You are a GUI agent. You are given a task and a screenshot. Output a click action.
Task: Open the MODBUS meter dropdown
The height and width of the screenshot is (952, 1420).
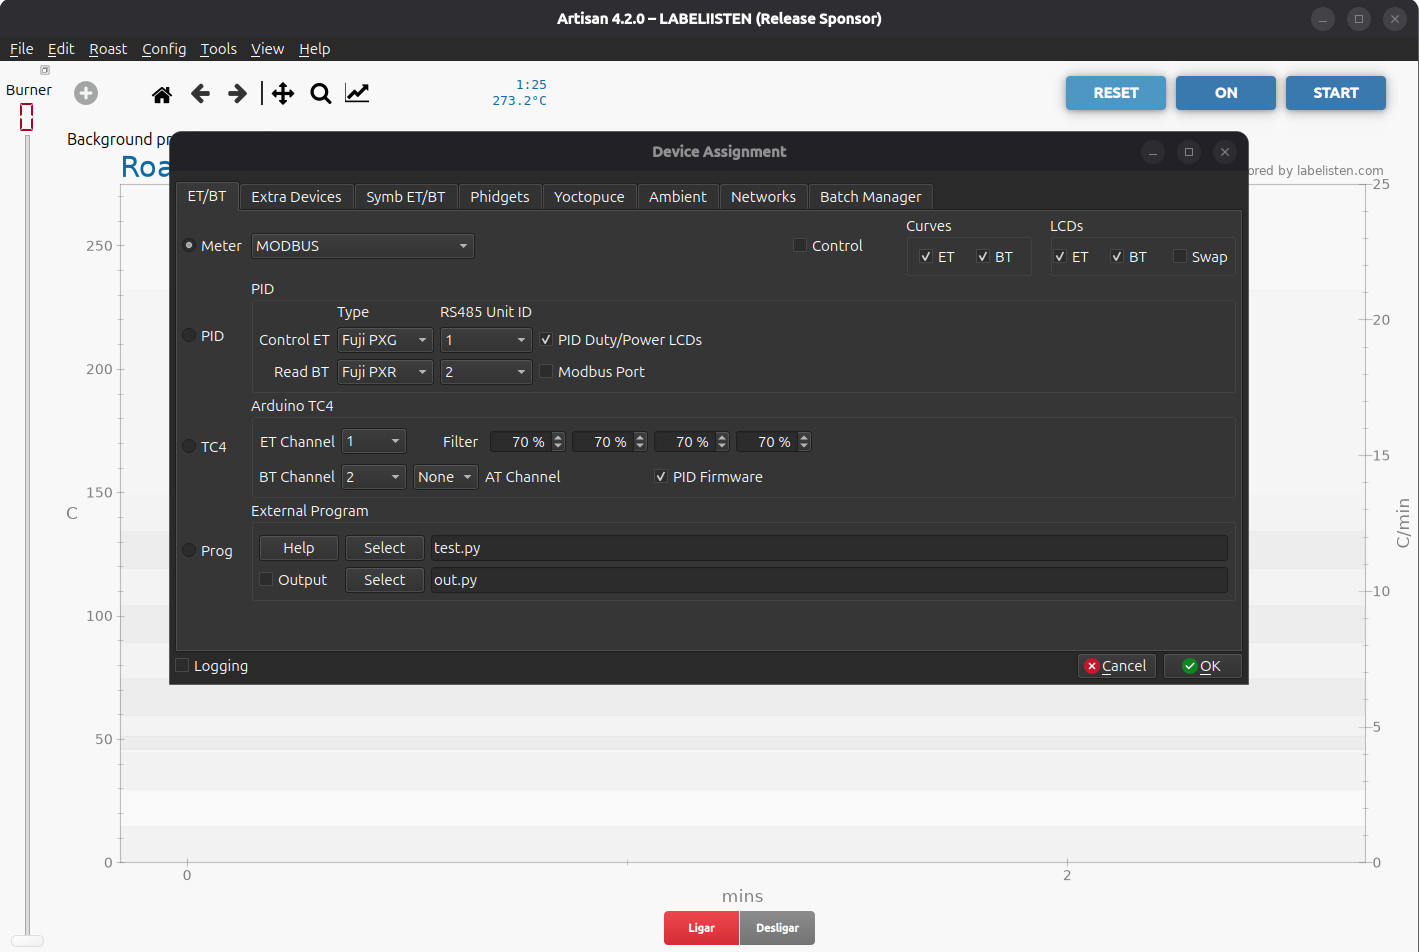tap(363, 246)
